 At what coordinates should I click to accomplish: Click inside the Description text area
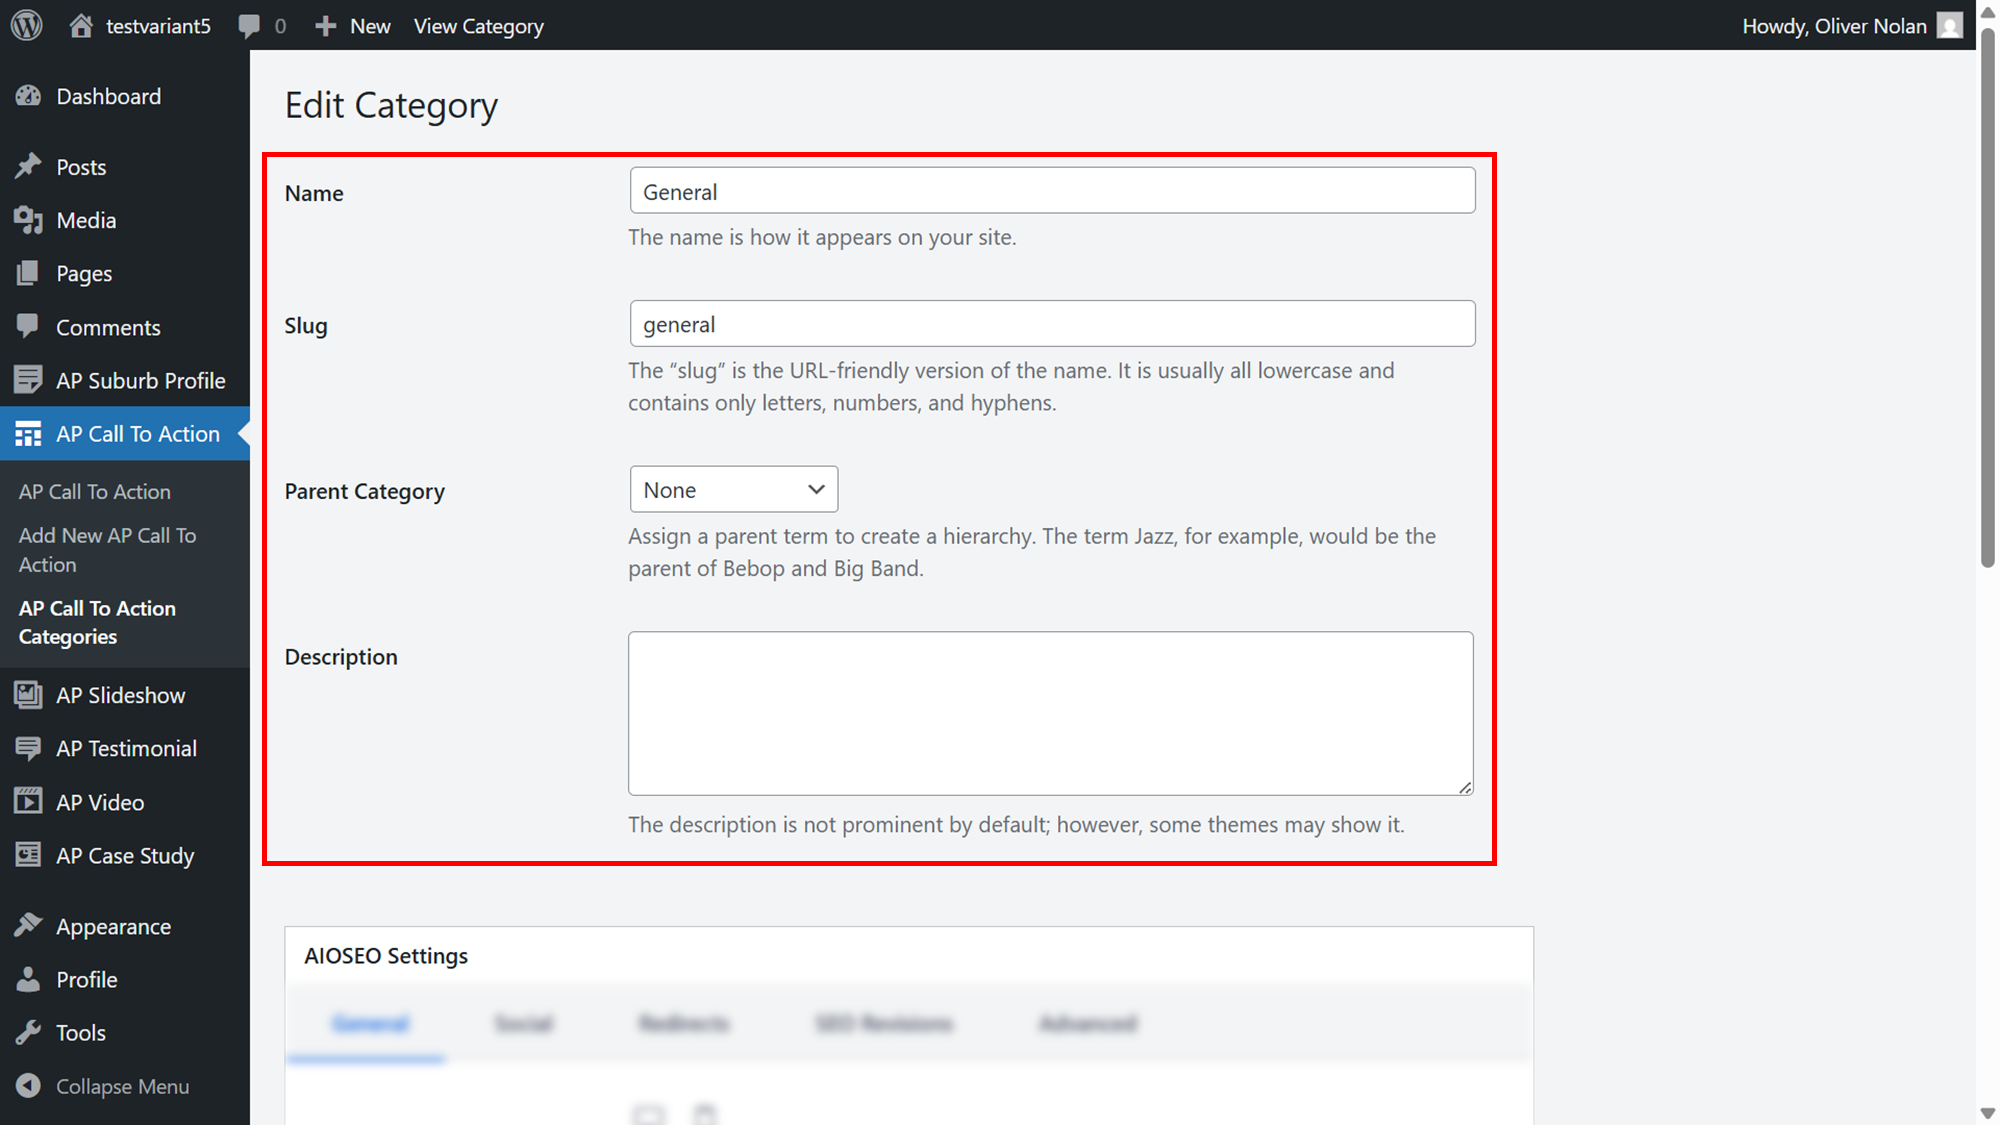point(1050,713)
